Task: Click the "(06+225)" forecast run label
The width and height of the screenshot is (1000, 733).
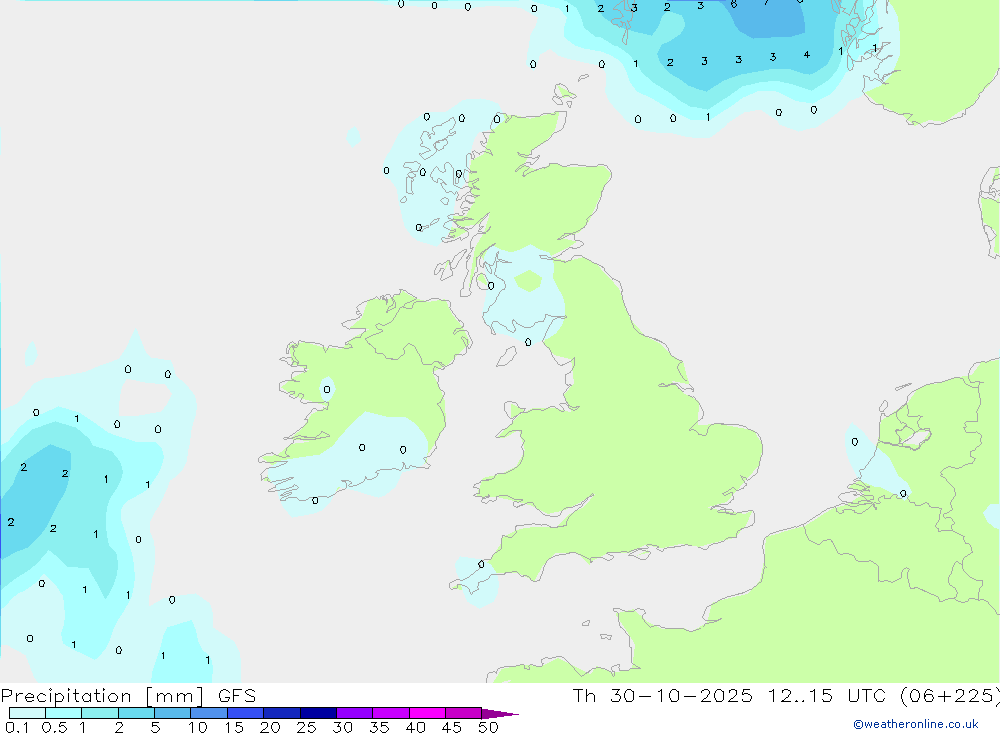Action: 950,696
